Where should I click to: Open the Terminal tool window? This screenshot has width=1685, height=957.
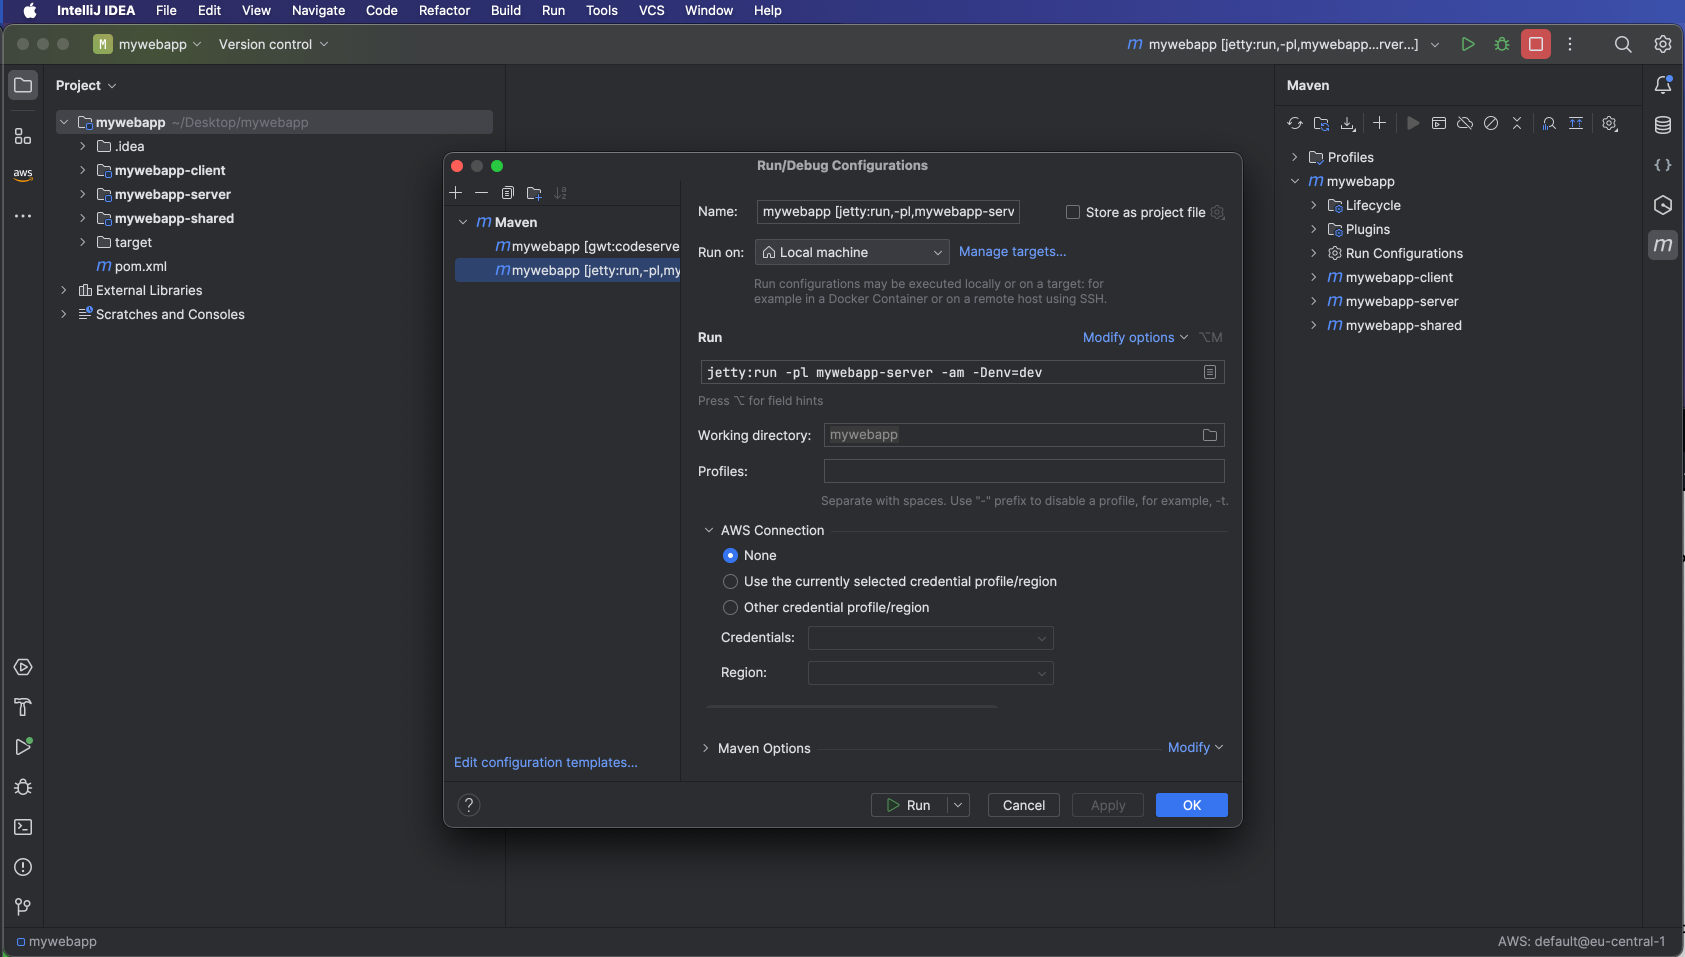point(23,827)
